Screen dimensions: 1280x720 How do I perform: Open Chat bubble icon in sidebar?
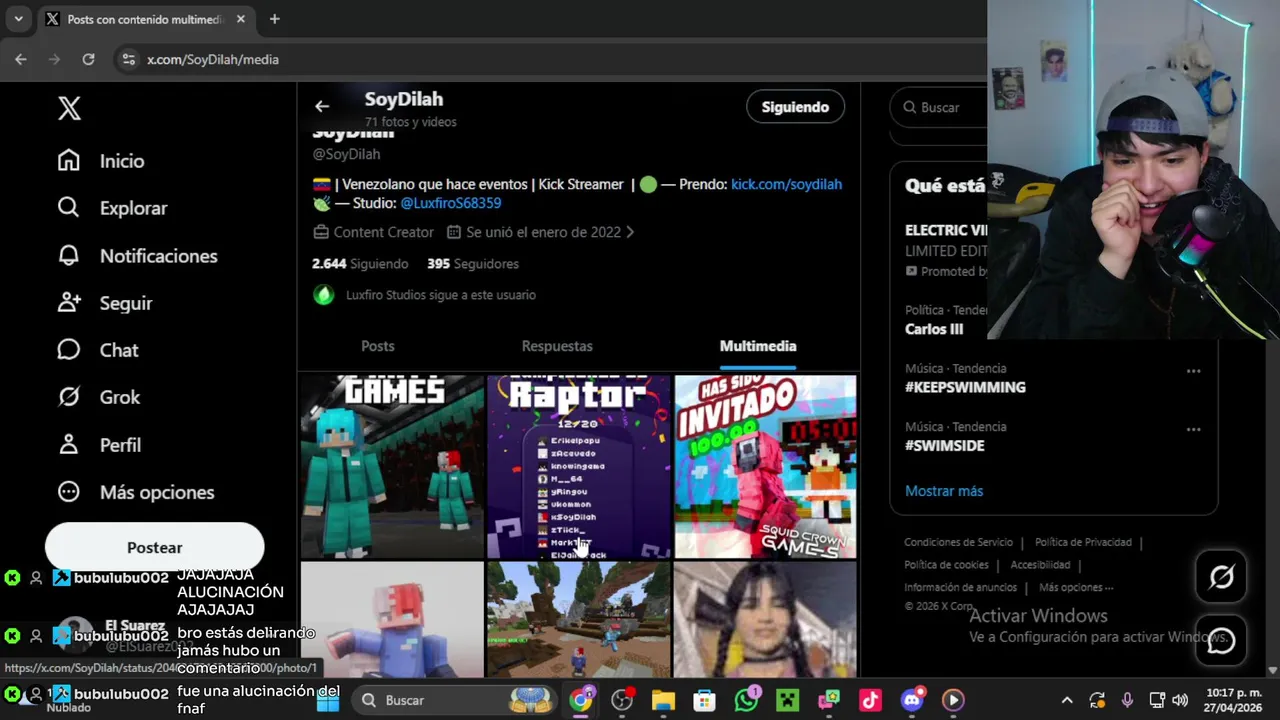click(x=68, y=349)
